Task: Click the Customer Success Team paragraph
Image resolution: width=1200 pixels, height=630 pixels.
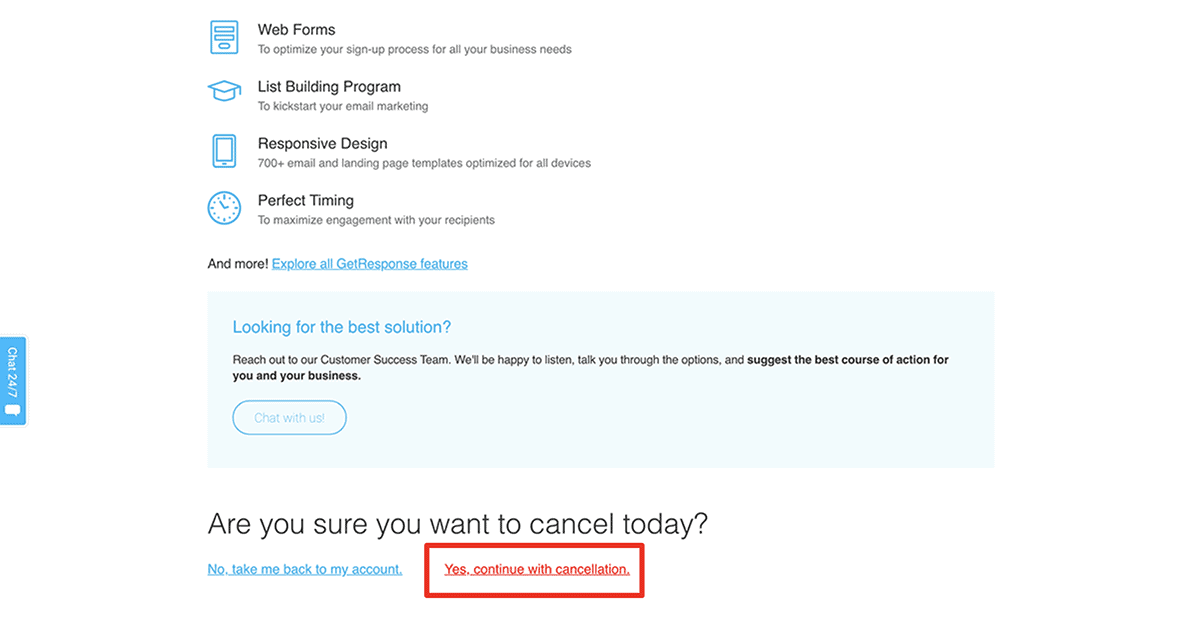Action: (x=590, y=368)
